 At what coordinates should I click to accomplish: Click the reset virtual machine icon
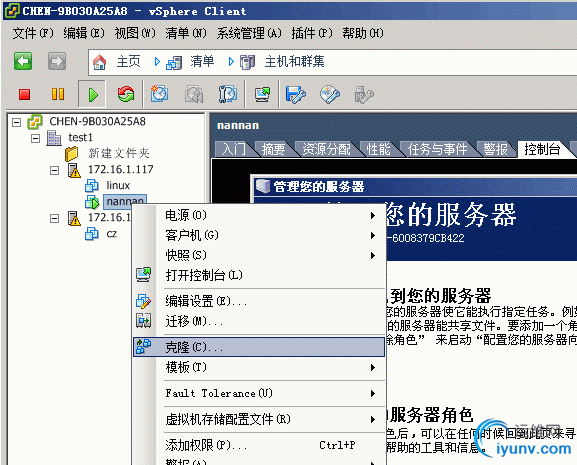pos(126,94)
